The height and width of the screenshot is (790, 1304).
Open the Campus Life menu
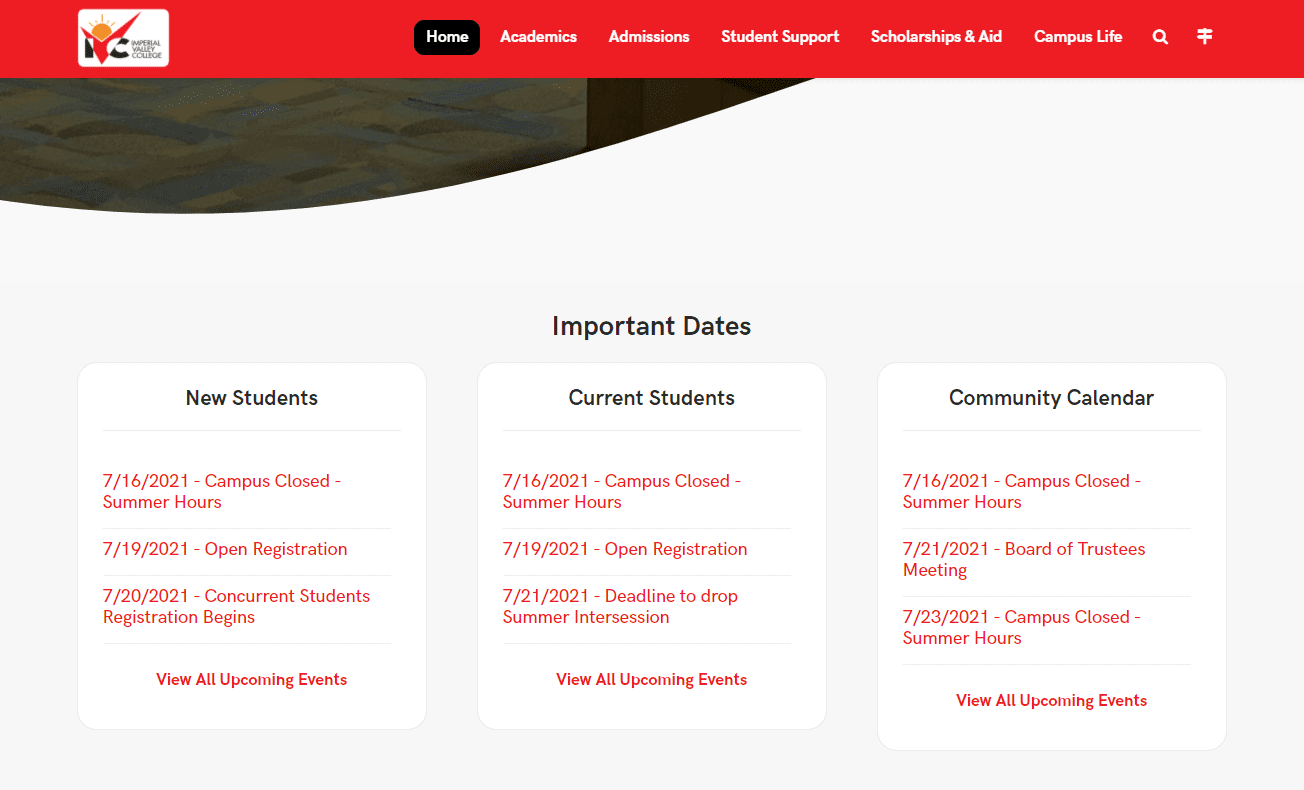[1078, 37]
